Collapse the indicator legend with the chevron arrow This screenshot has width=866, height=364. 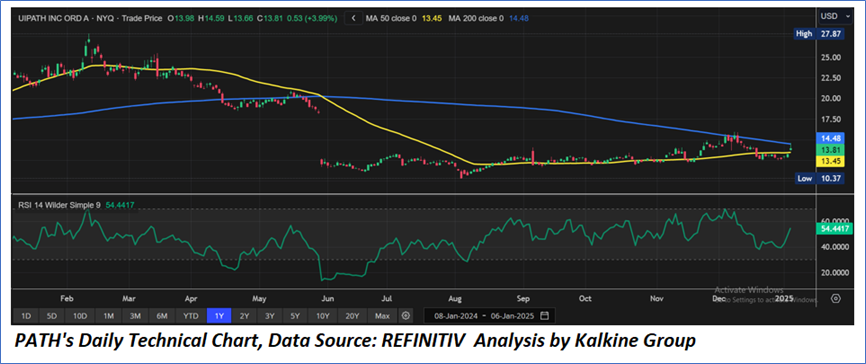(x=353, y=18)
